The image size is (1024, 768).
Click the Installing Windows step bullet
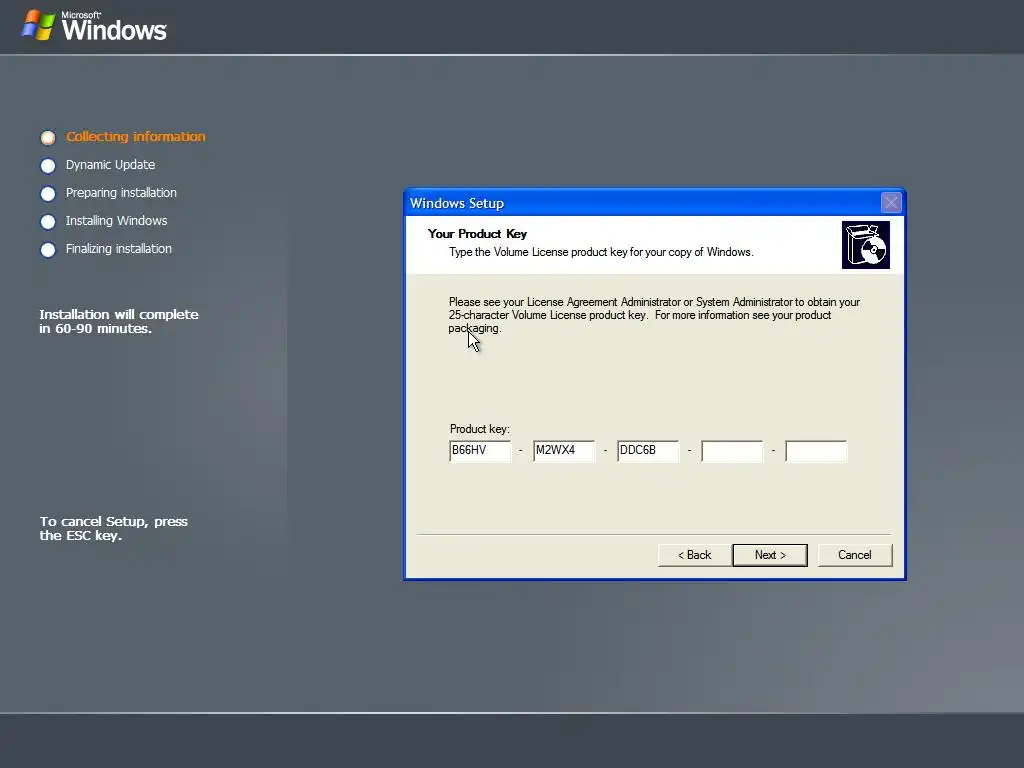tap(48, 222)
